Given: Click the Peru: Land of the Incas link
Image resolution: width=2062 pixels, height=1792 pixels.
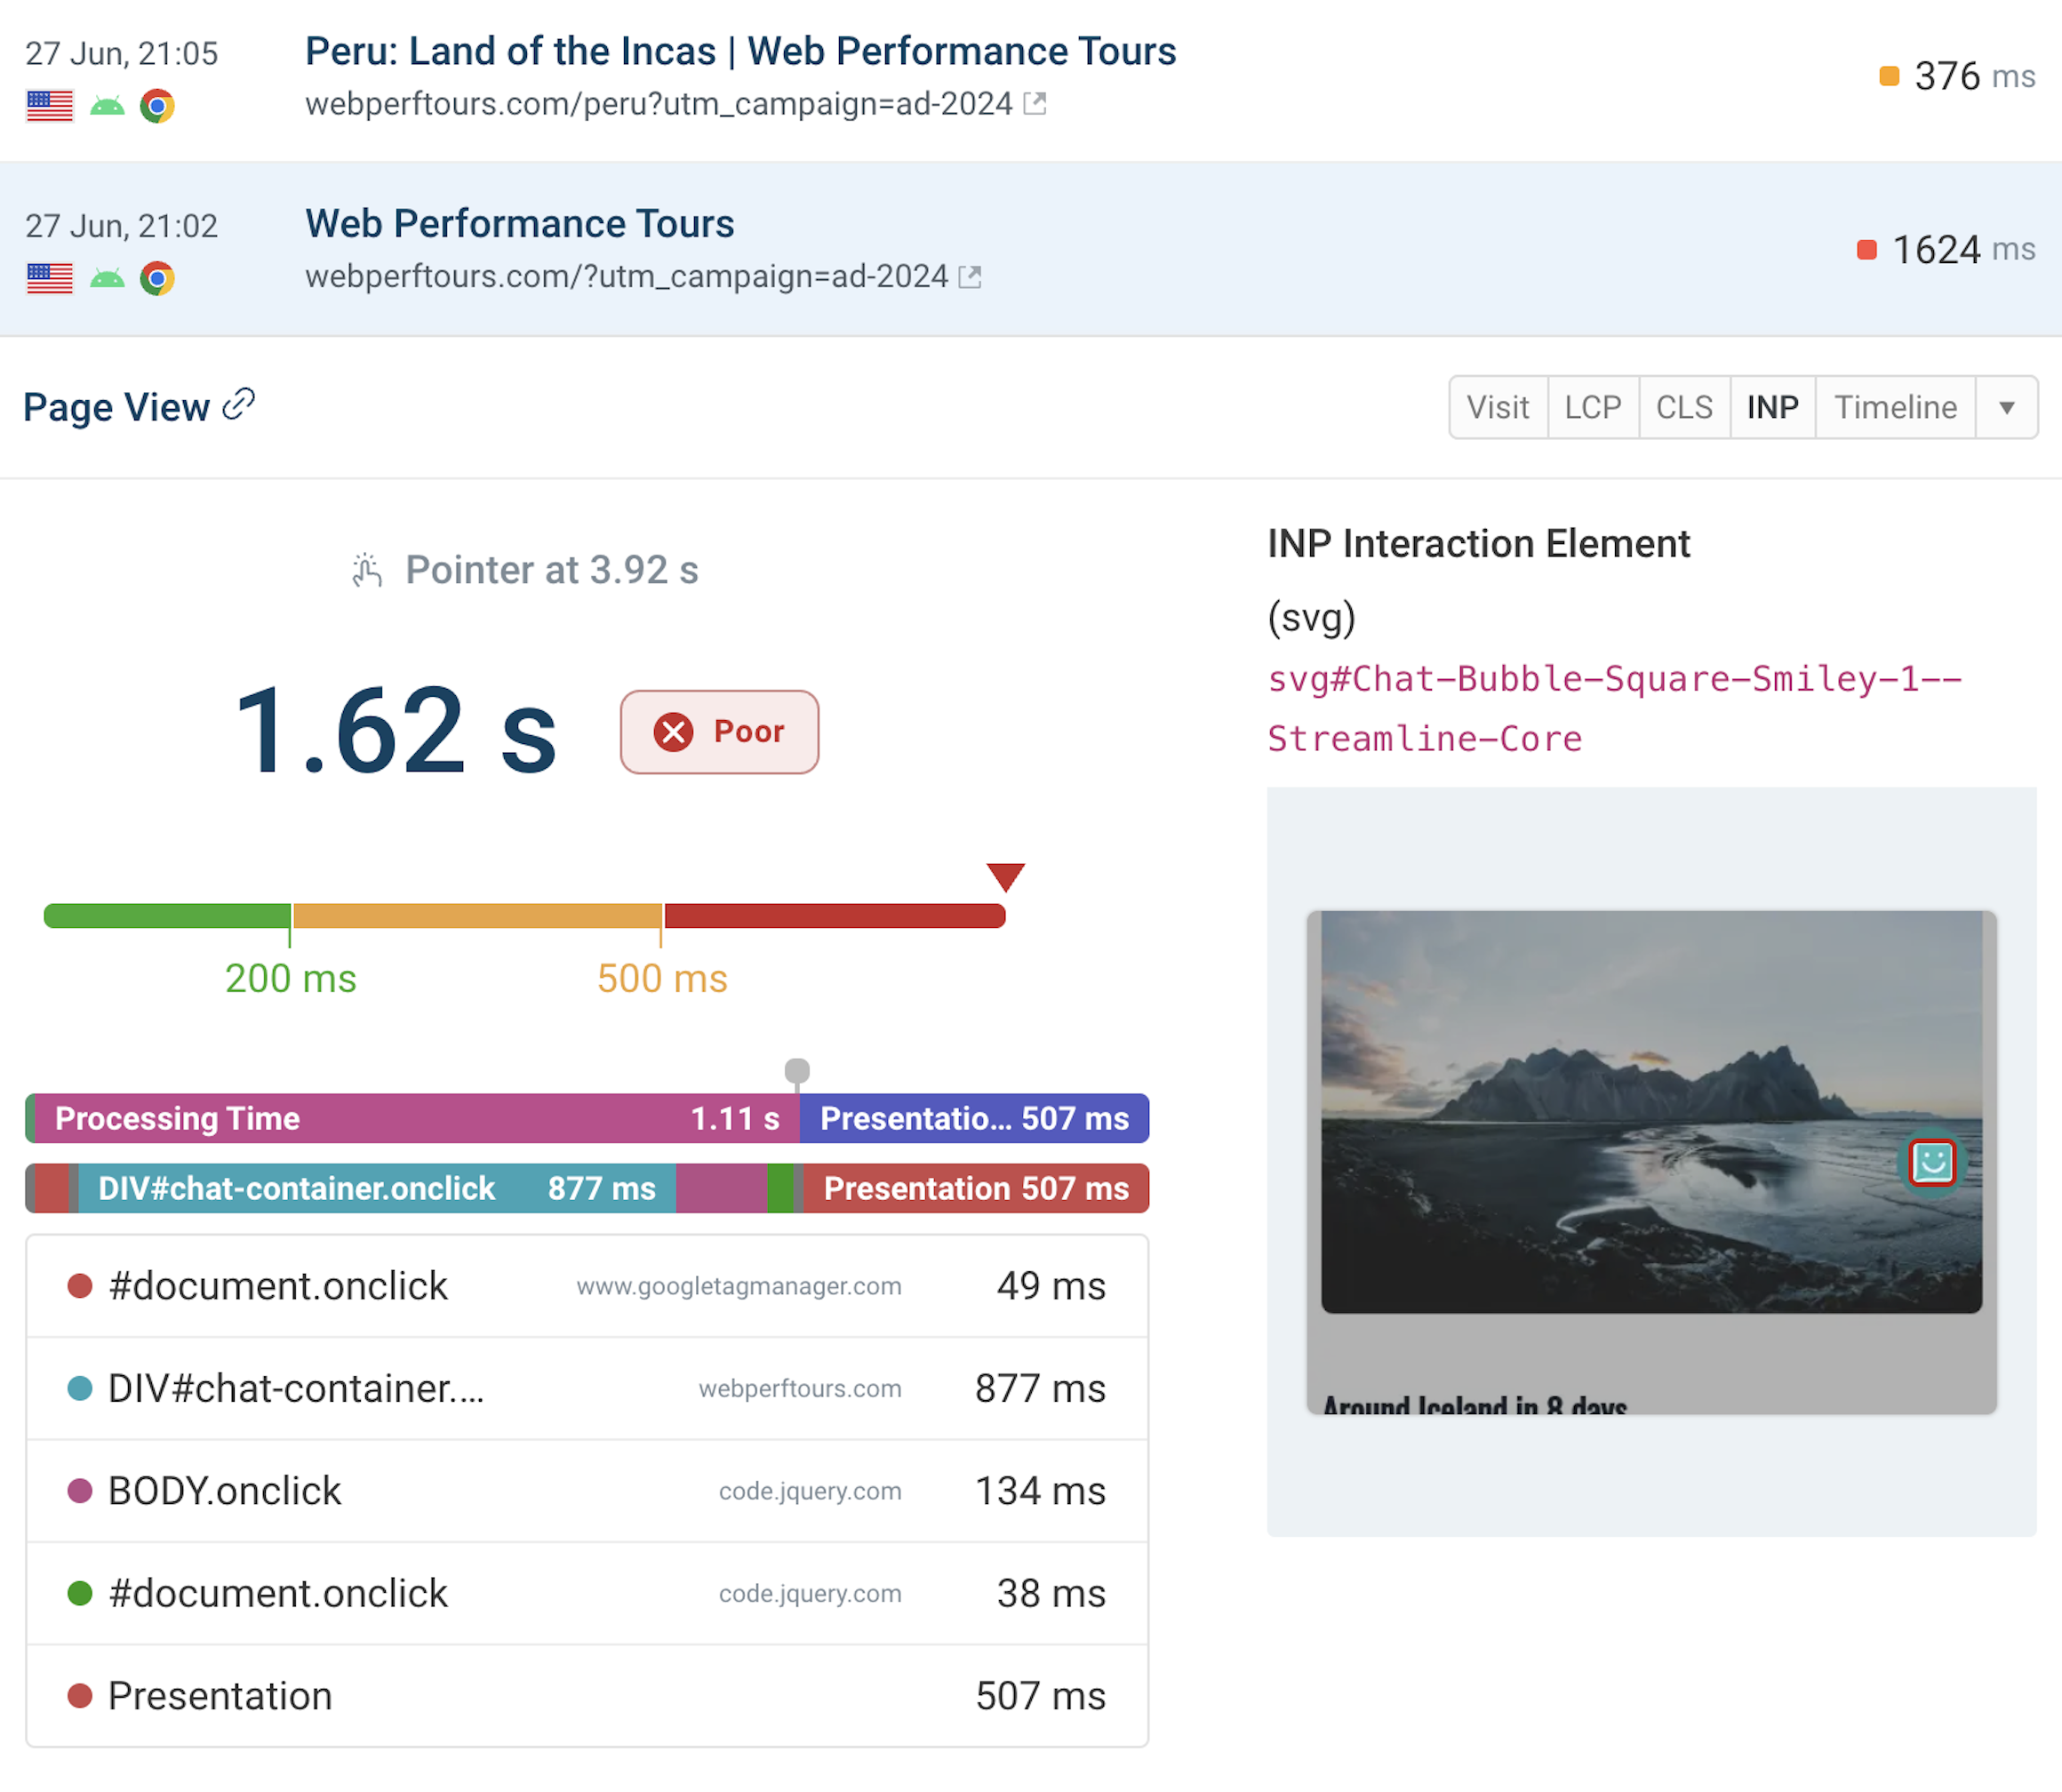Looking at the screenshot, I should tap(741, 51).
